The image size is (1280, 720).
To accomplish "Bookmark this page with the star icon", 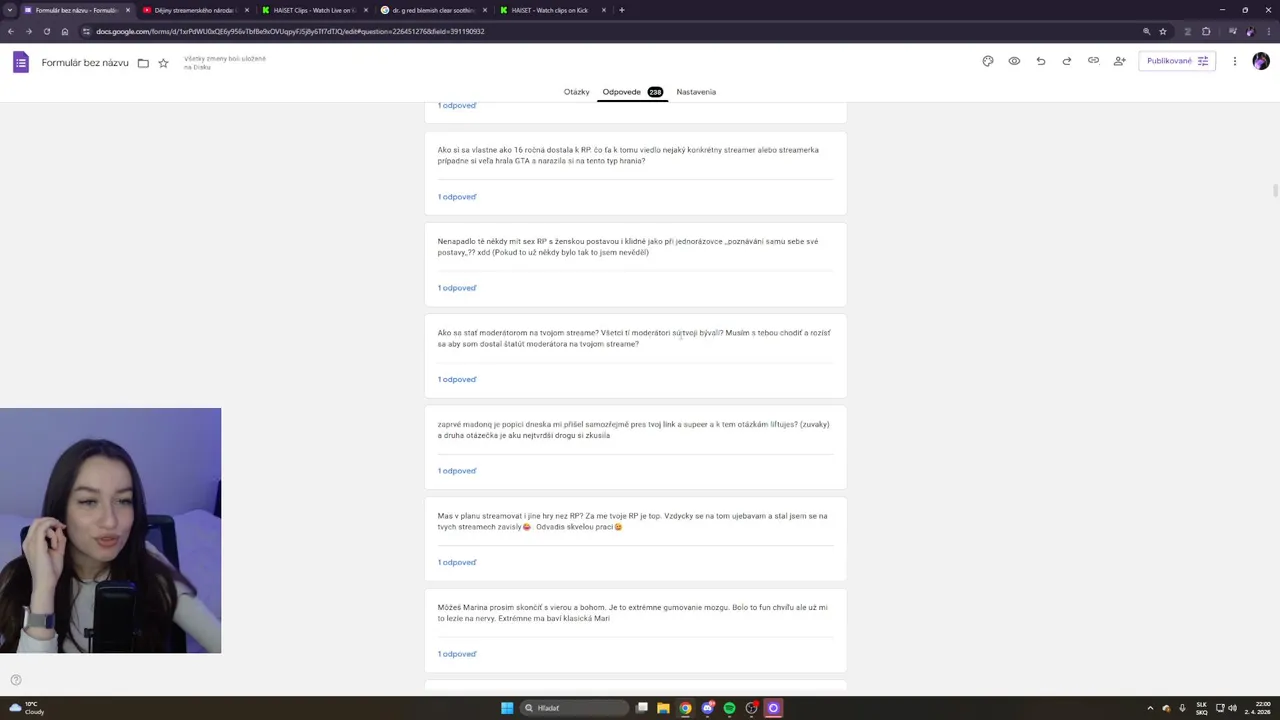I will pyautogui.click(x=1163, y=31).
